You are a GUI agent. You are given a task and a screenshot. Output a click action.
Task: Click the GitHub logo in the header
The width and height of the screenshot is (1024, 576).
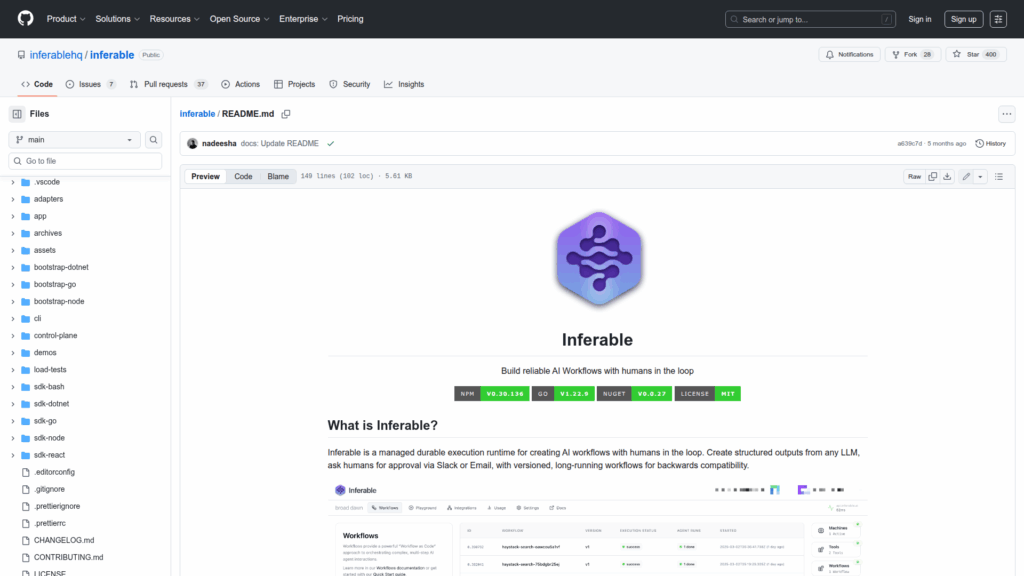point(25,19)
